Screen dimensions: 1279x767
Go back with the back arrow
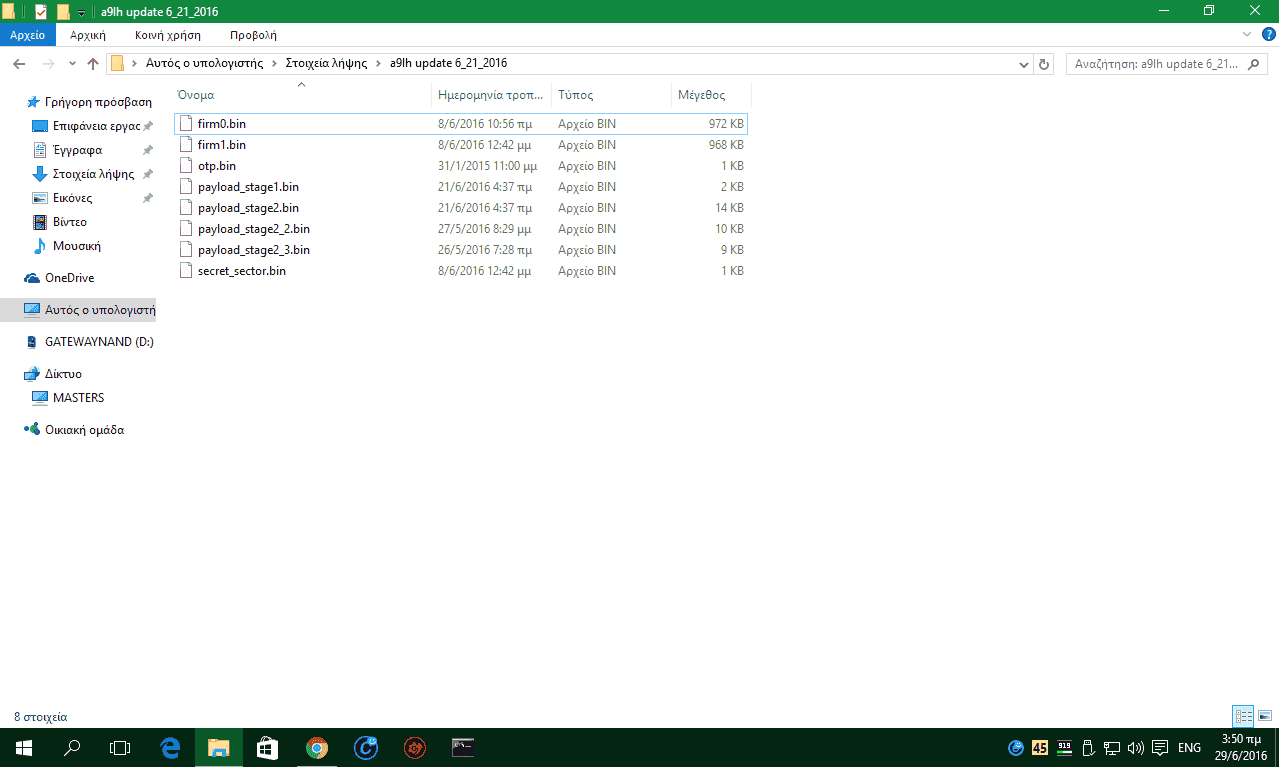click(x=19, y=64)
